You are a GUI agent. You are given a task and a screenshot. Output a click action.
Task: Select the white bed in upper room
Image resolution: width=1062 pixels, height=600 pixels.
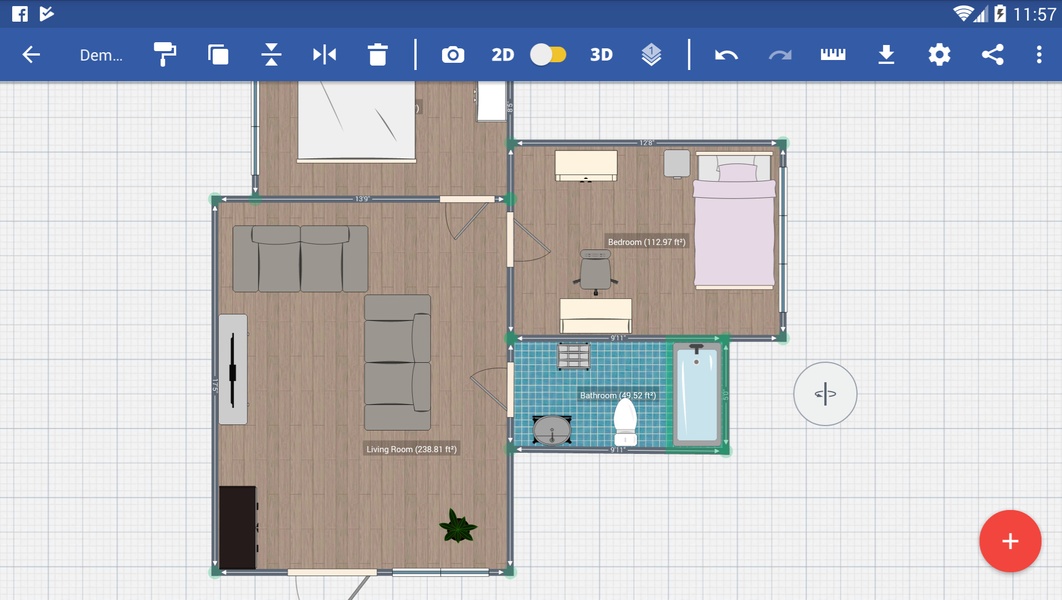[x=356, y=122]
